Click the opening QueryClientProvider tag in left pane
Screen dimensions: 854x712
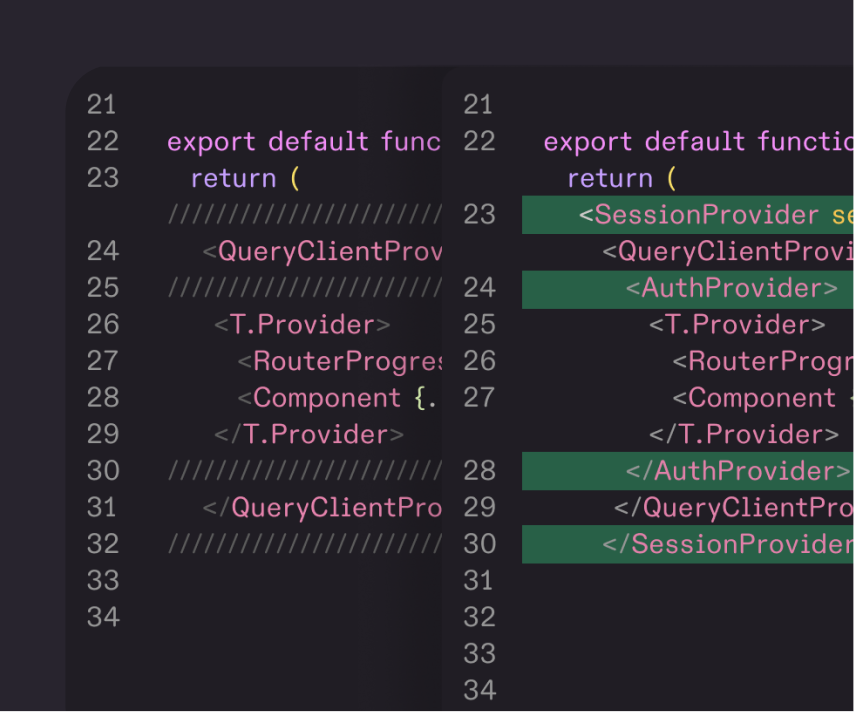coord(321,251)
